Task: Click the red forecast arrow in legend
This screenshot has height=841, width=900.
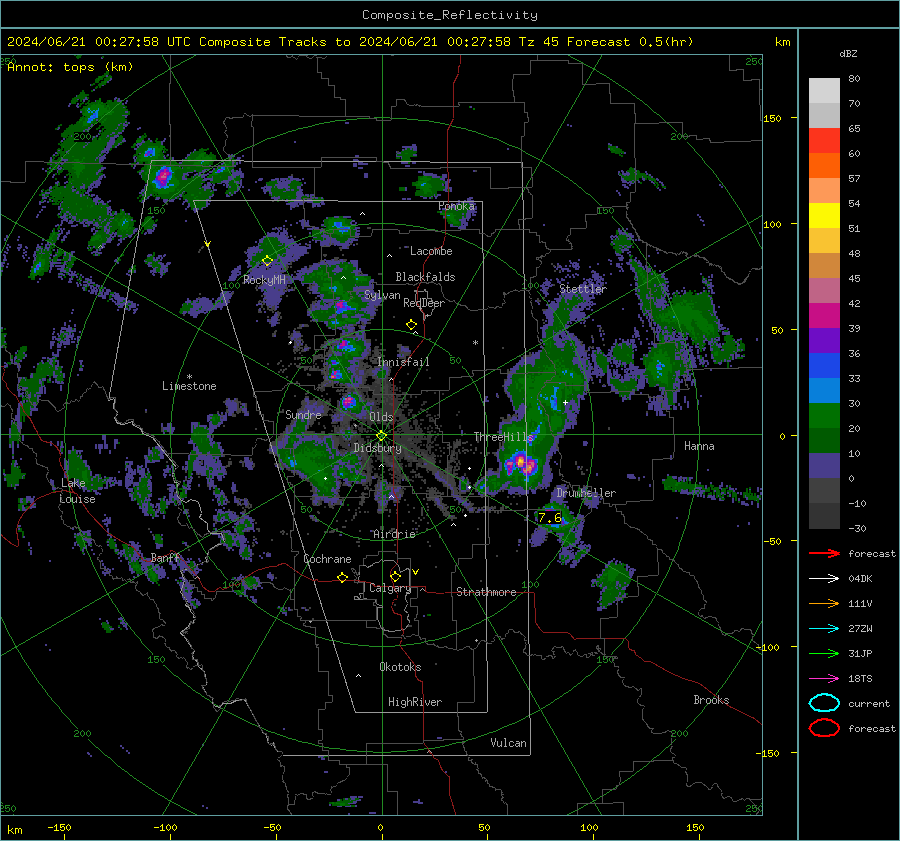Action: tap(824, 553)
